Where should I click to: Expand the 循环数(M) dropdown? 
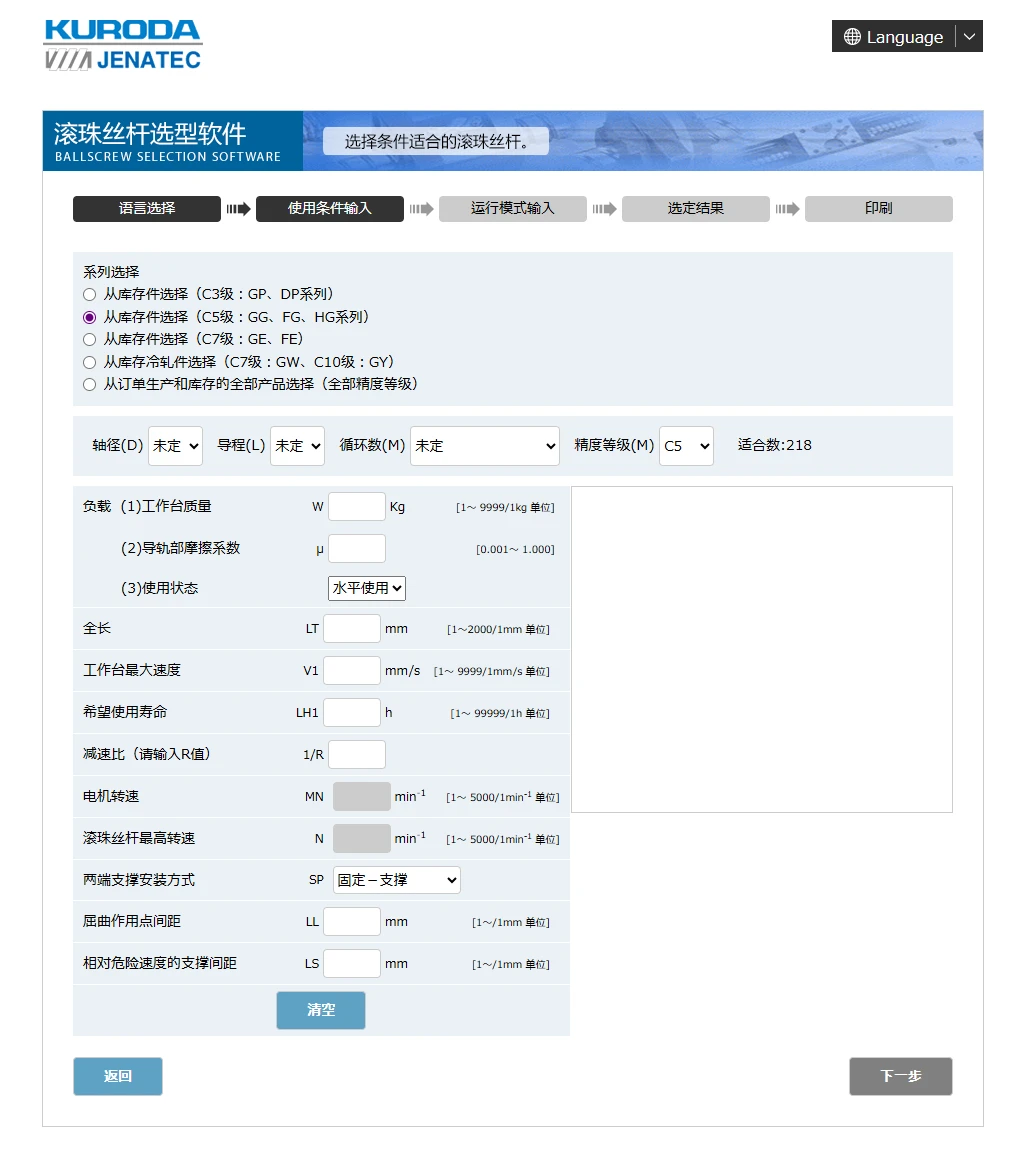tap(484, 446)
